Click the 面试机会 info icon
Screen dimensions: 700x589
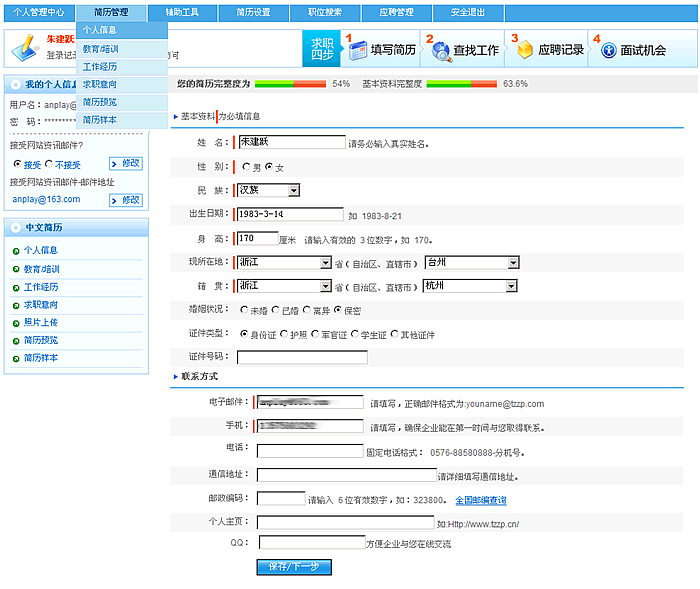click(607, 50)
